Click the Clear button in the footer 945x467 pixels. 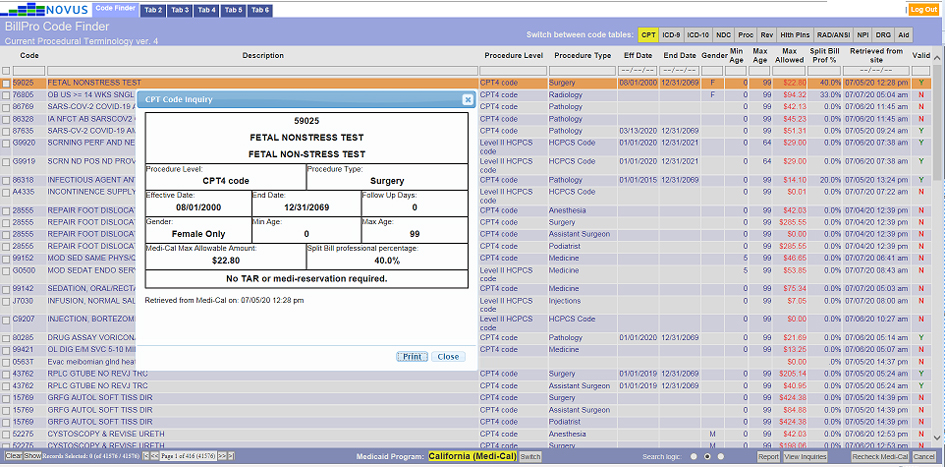(x=14, y=456)
